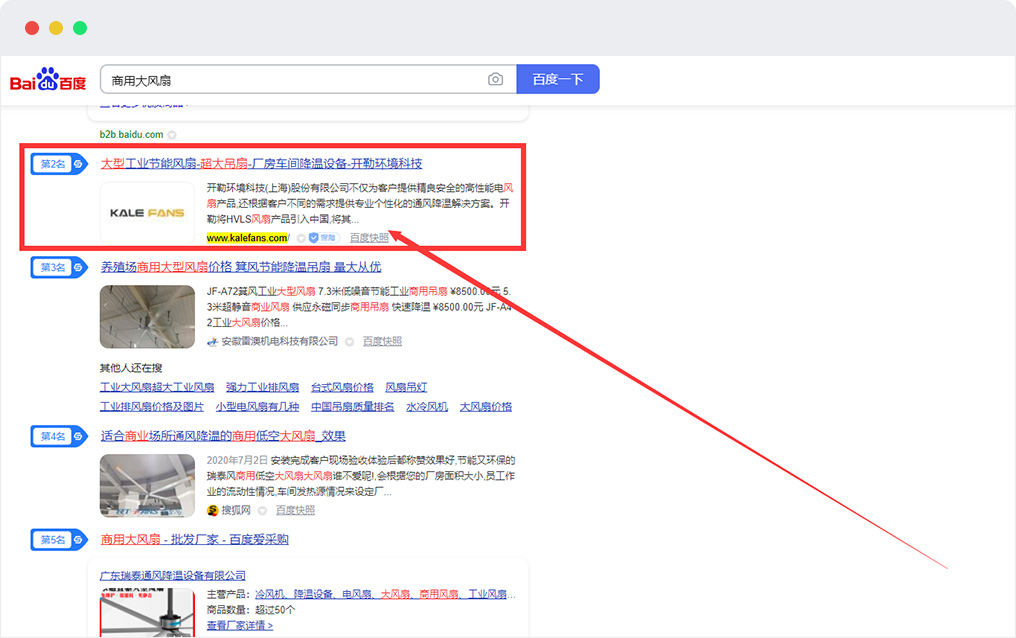
Task: Click the Baidu logo
Action: tap(47, 80)
